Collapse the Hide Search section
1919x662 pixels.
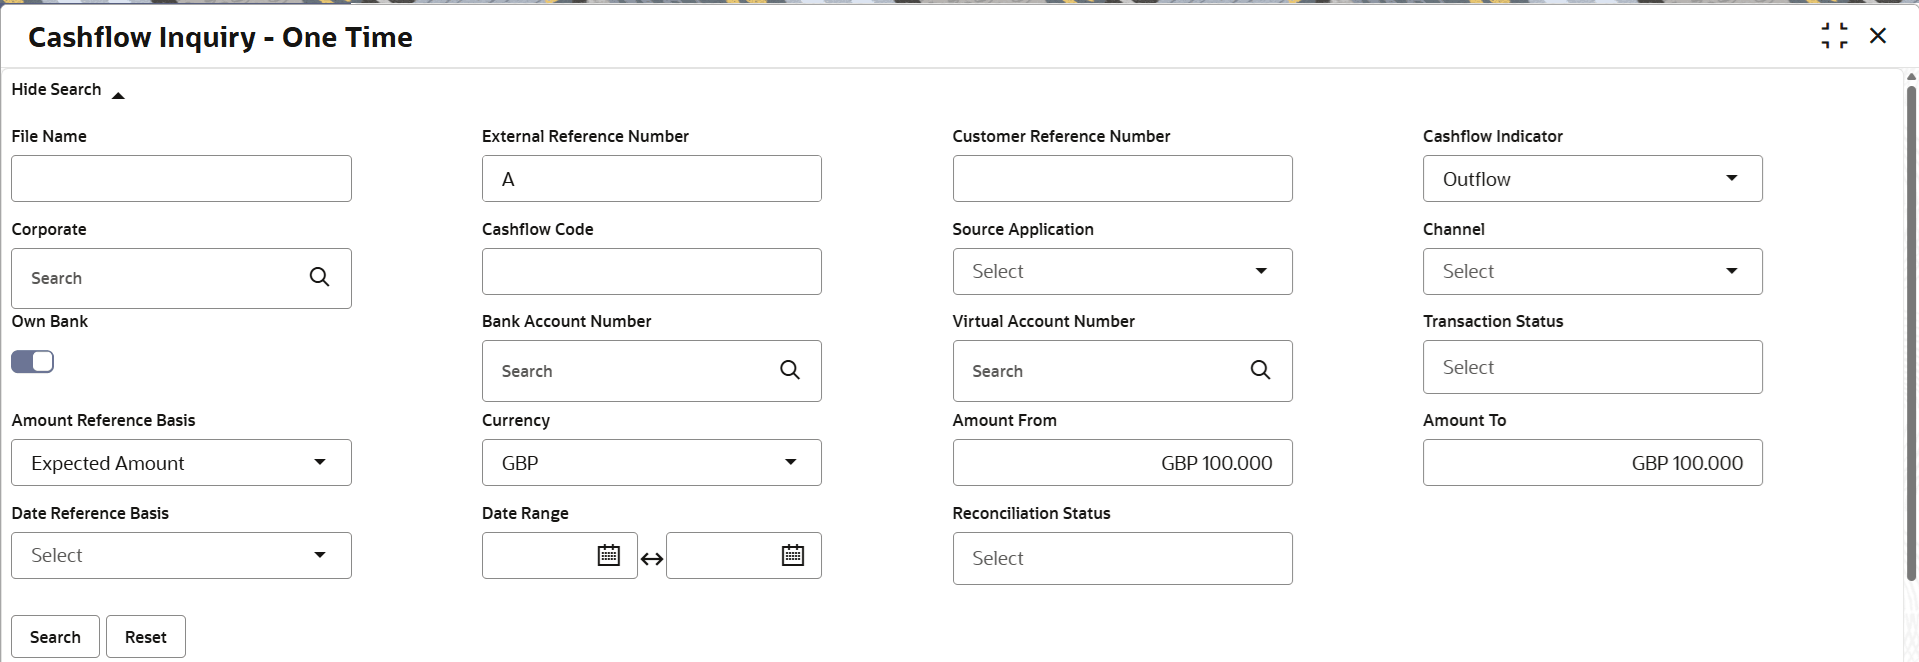pos(118,95)
